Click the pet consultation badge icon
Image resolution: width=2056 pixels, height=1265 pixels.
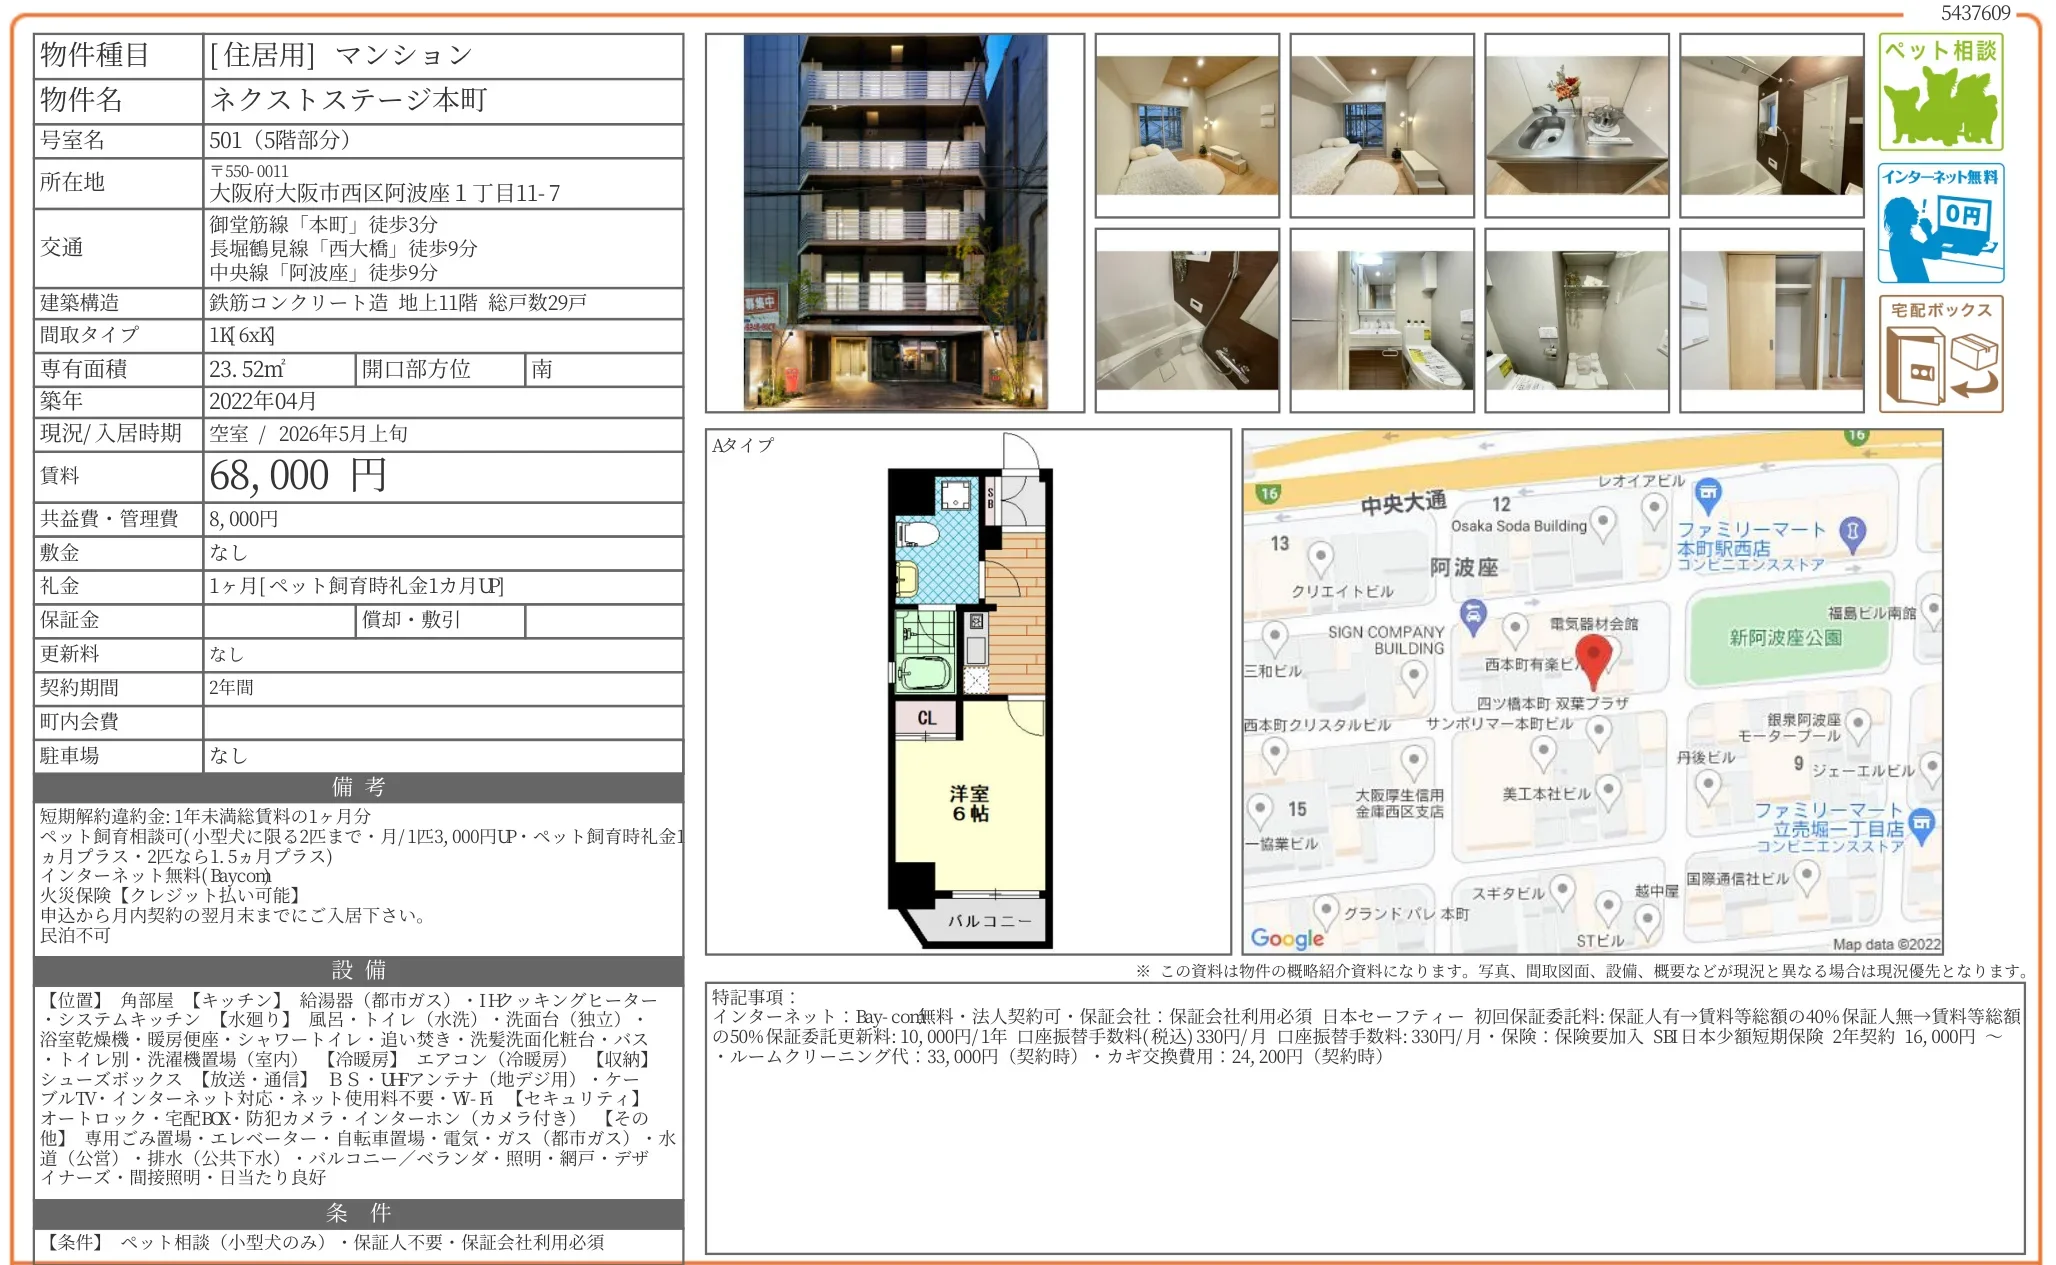click(1940, 92)
